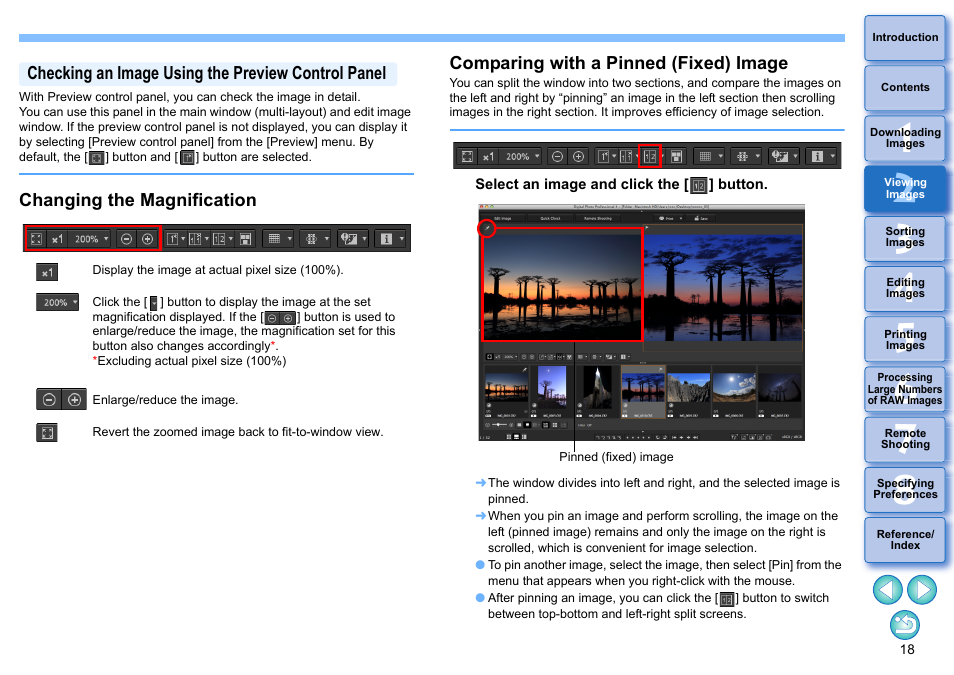
Task: Click the info icon in the Pinned Image toolbar
Action: (x=817, y=156)
